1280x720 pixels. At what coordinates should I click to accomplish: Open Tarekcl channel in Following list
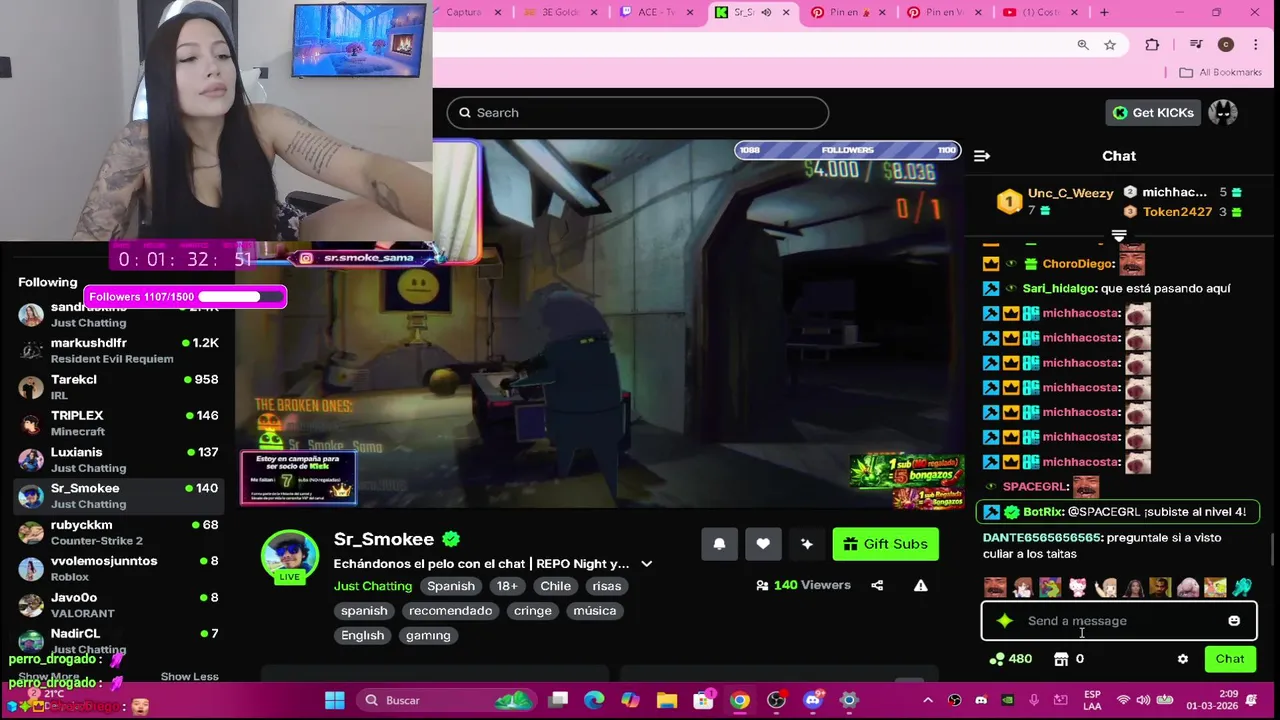(119, 387)
